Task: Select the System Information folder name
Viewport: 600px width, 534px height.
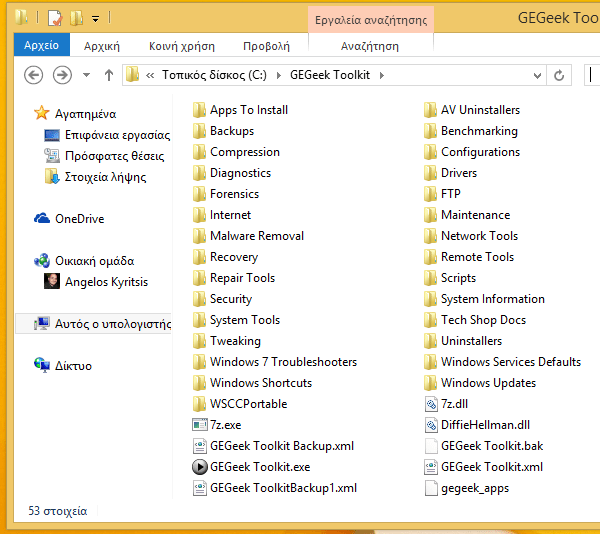Action: (x=492, y=299)
